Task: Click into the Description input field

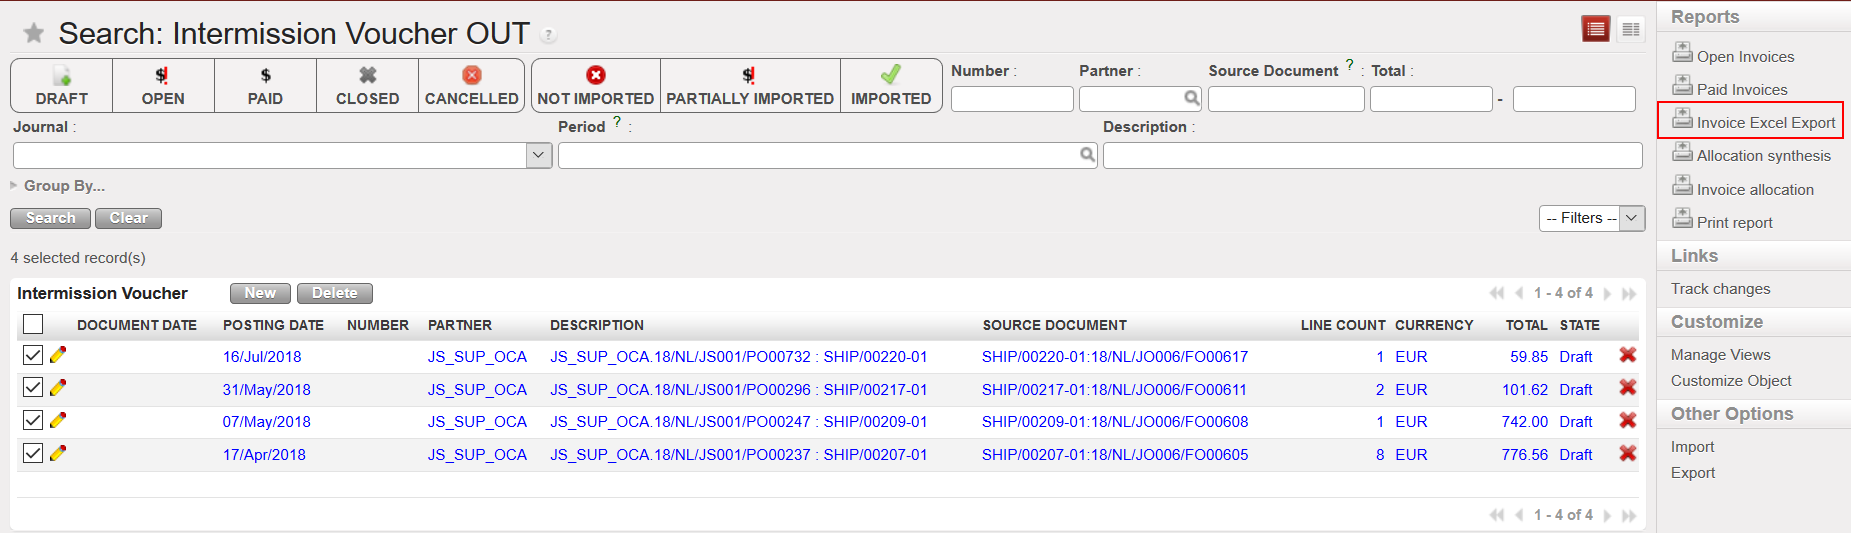Action: pyautogui.click(x=1371, y=155)
